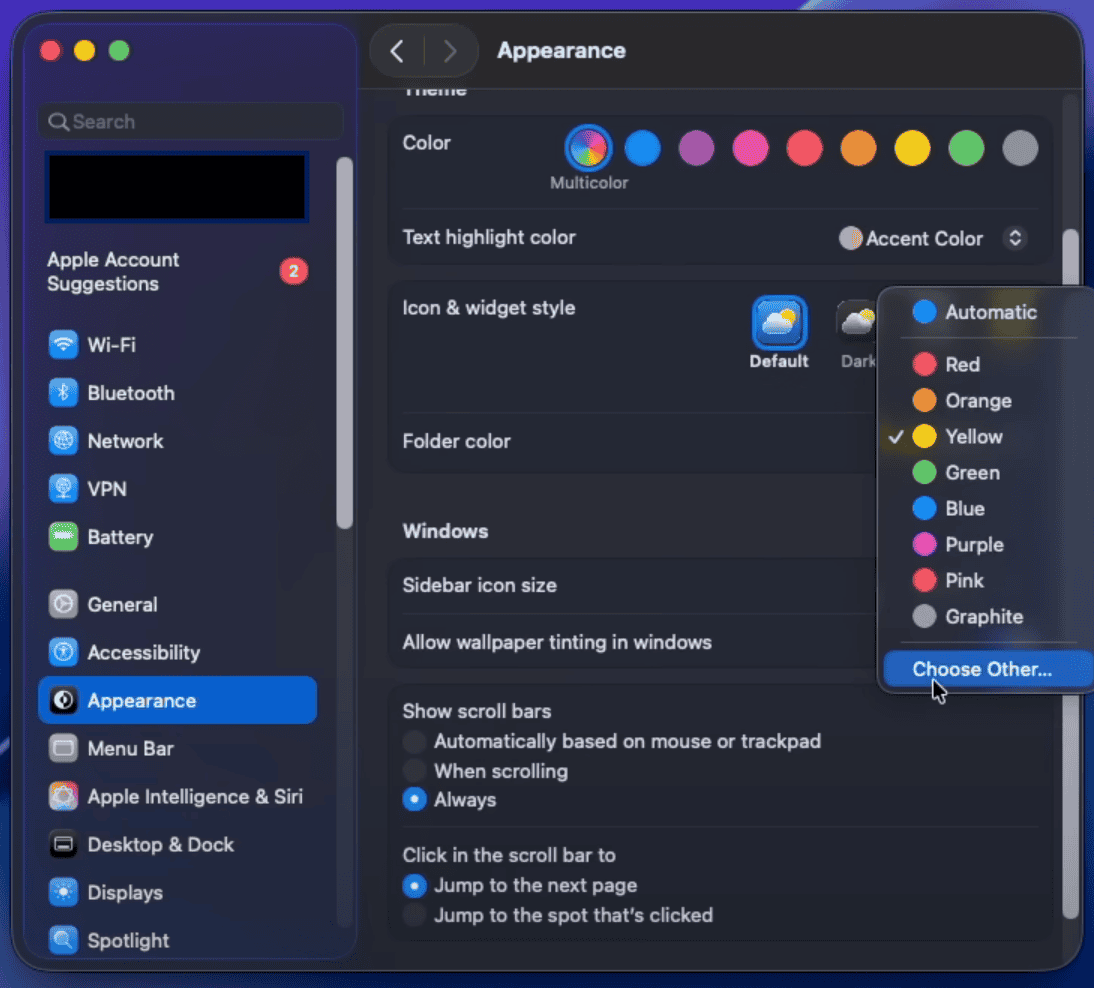Select orange accent color swatch
Image resolution: width=1094 pixels, height=988 pixels.
(x=858, y=148)
